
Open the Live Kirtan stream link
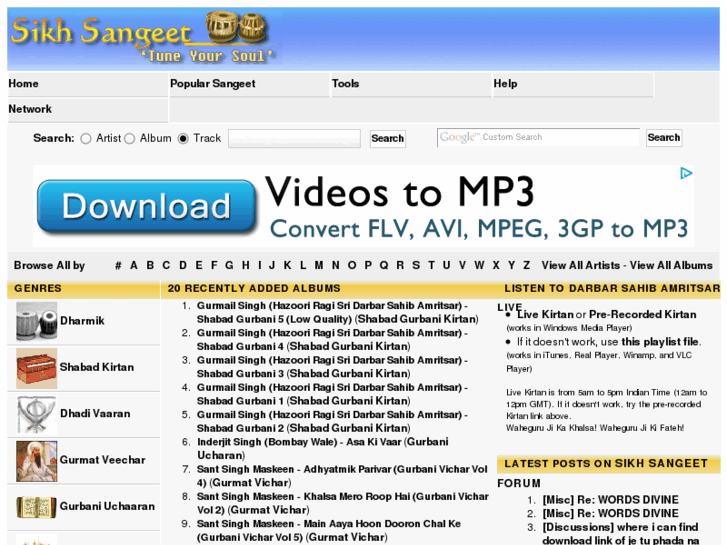tap(545, 315)
